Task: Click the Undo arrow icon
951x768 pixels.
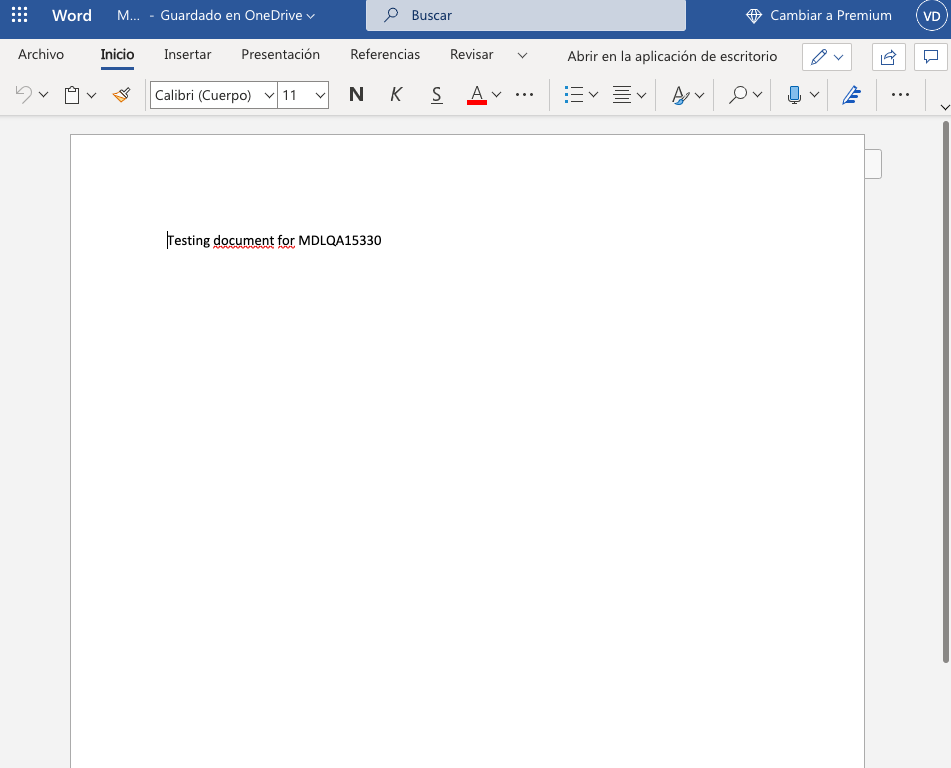Action: pos(24,95)
